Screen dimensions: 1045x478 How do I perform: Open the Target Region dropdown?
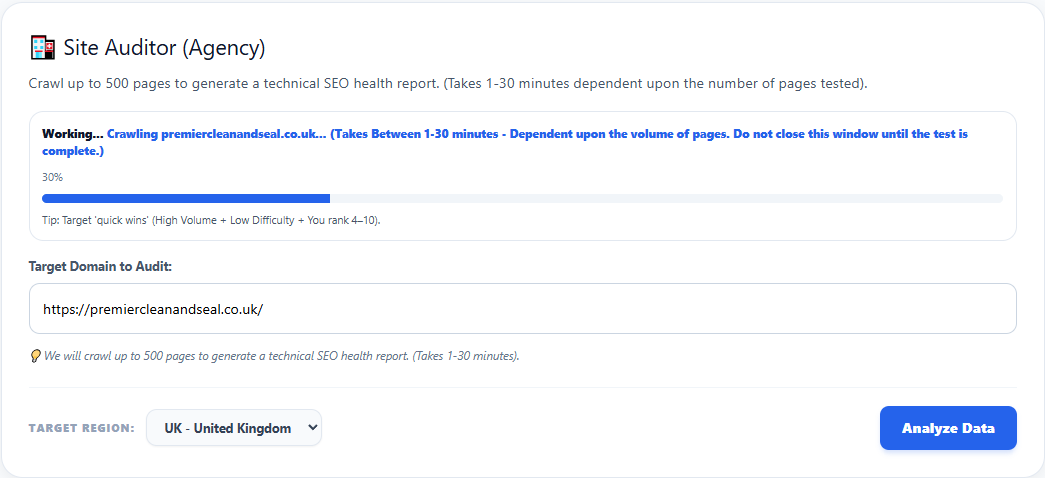pyautogui.click(x=234, y=428)
